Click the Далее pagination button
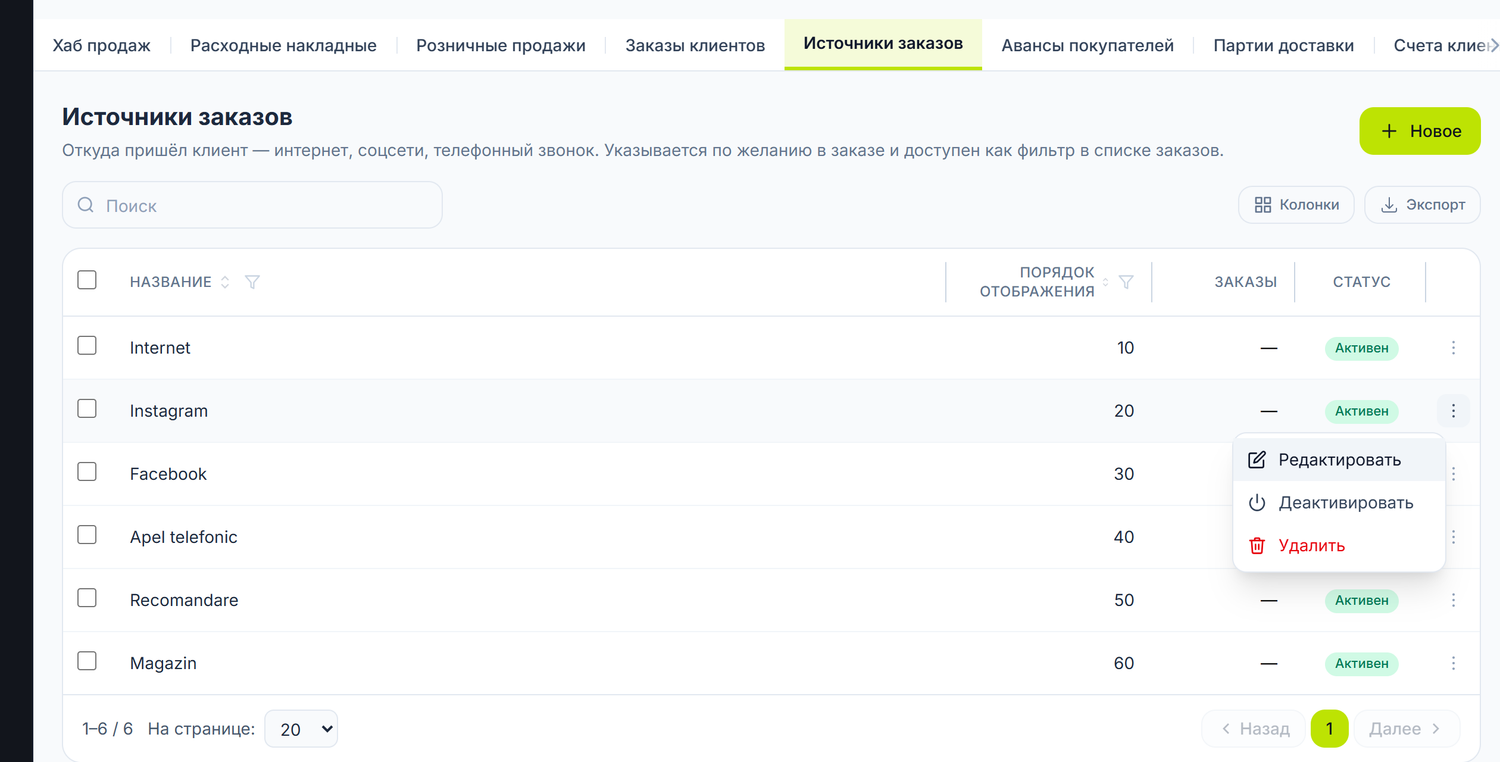 coord(1405,729)
